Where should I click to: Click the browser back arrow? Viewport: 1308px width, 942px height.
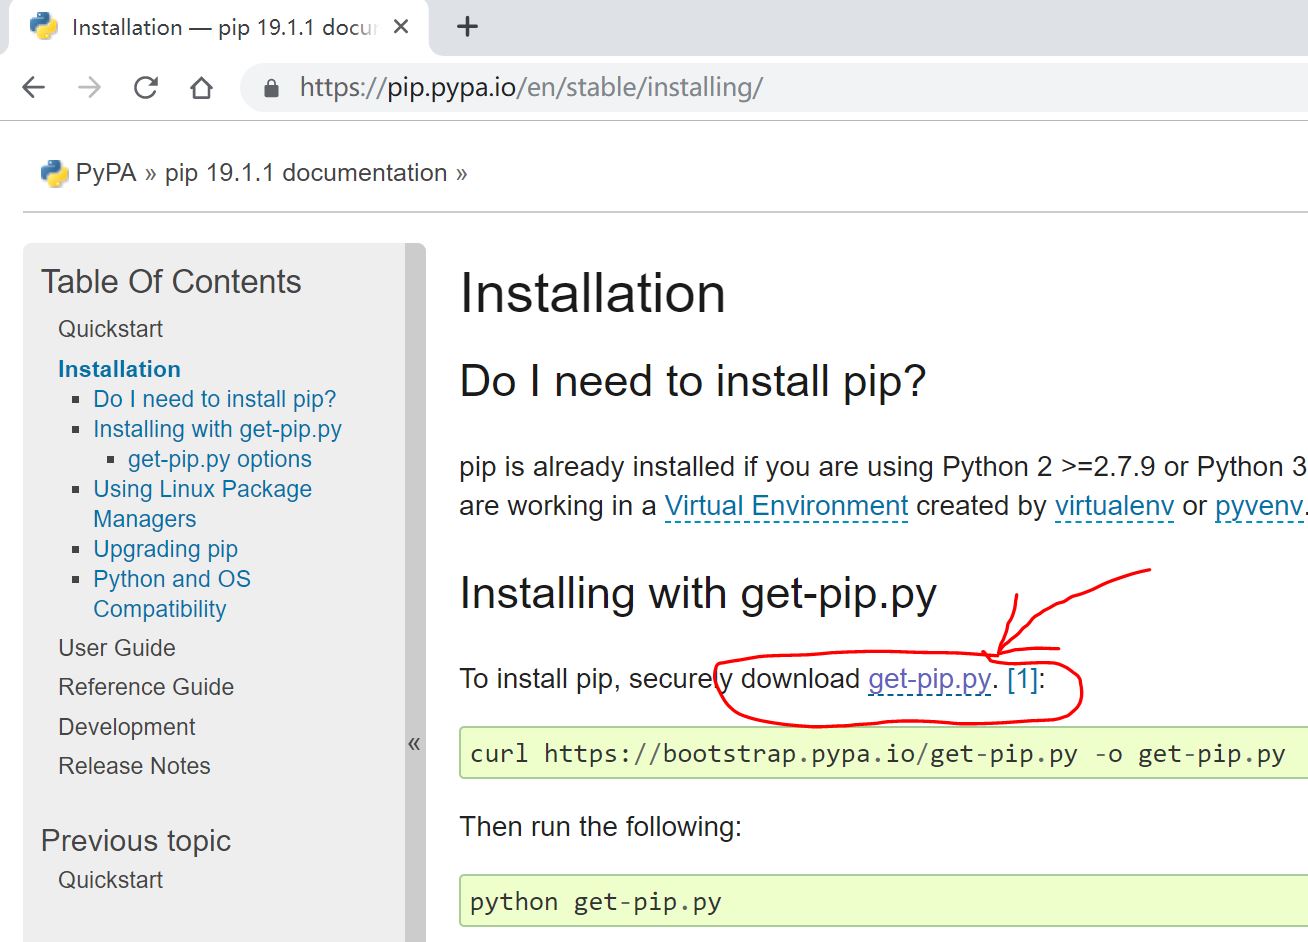(x=34, y=88)
